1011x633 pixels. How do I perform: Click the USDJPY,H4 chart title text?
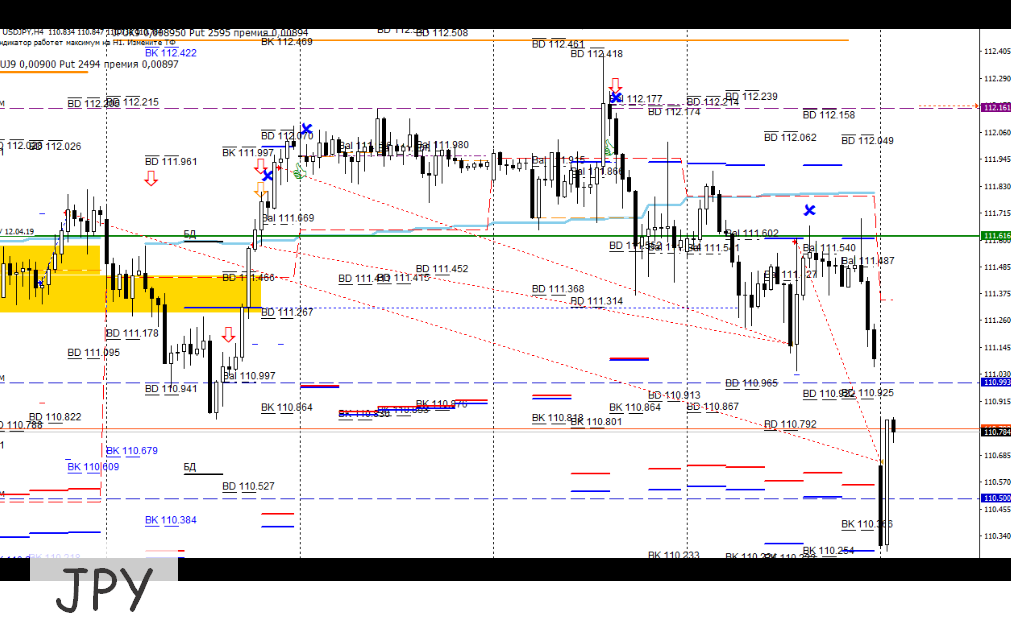(x=23, y=32)
